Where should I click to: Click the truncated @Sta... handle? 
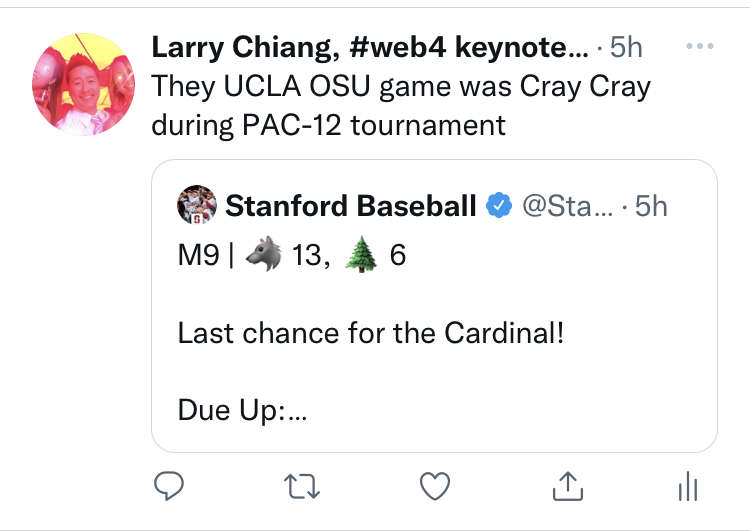(x=564, y=206)
